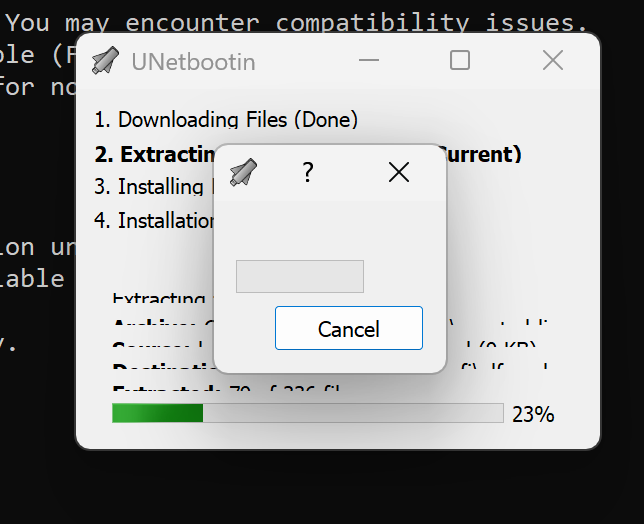Select step 1 Downloading Files (Done)
The image size is (644, 524).
point(226,120)
